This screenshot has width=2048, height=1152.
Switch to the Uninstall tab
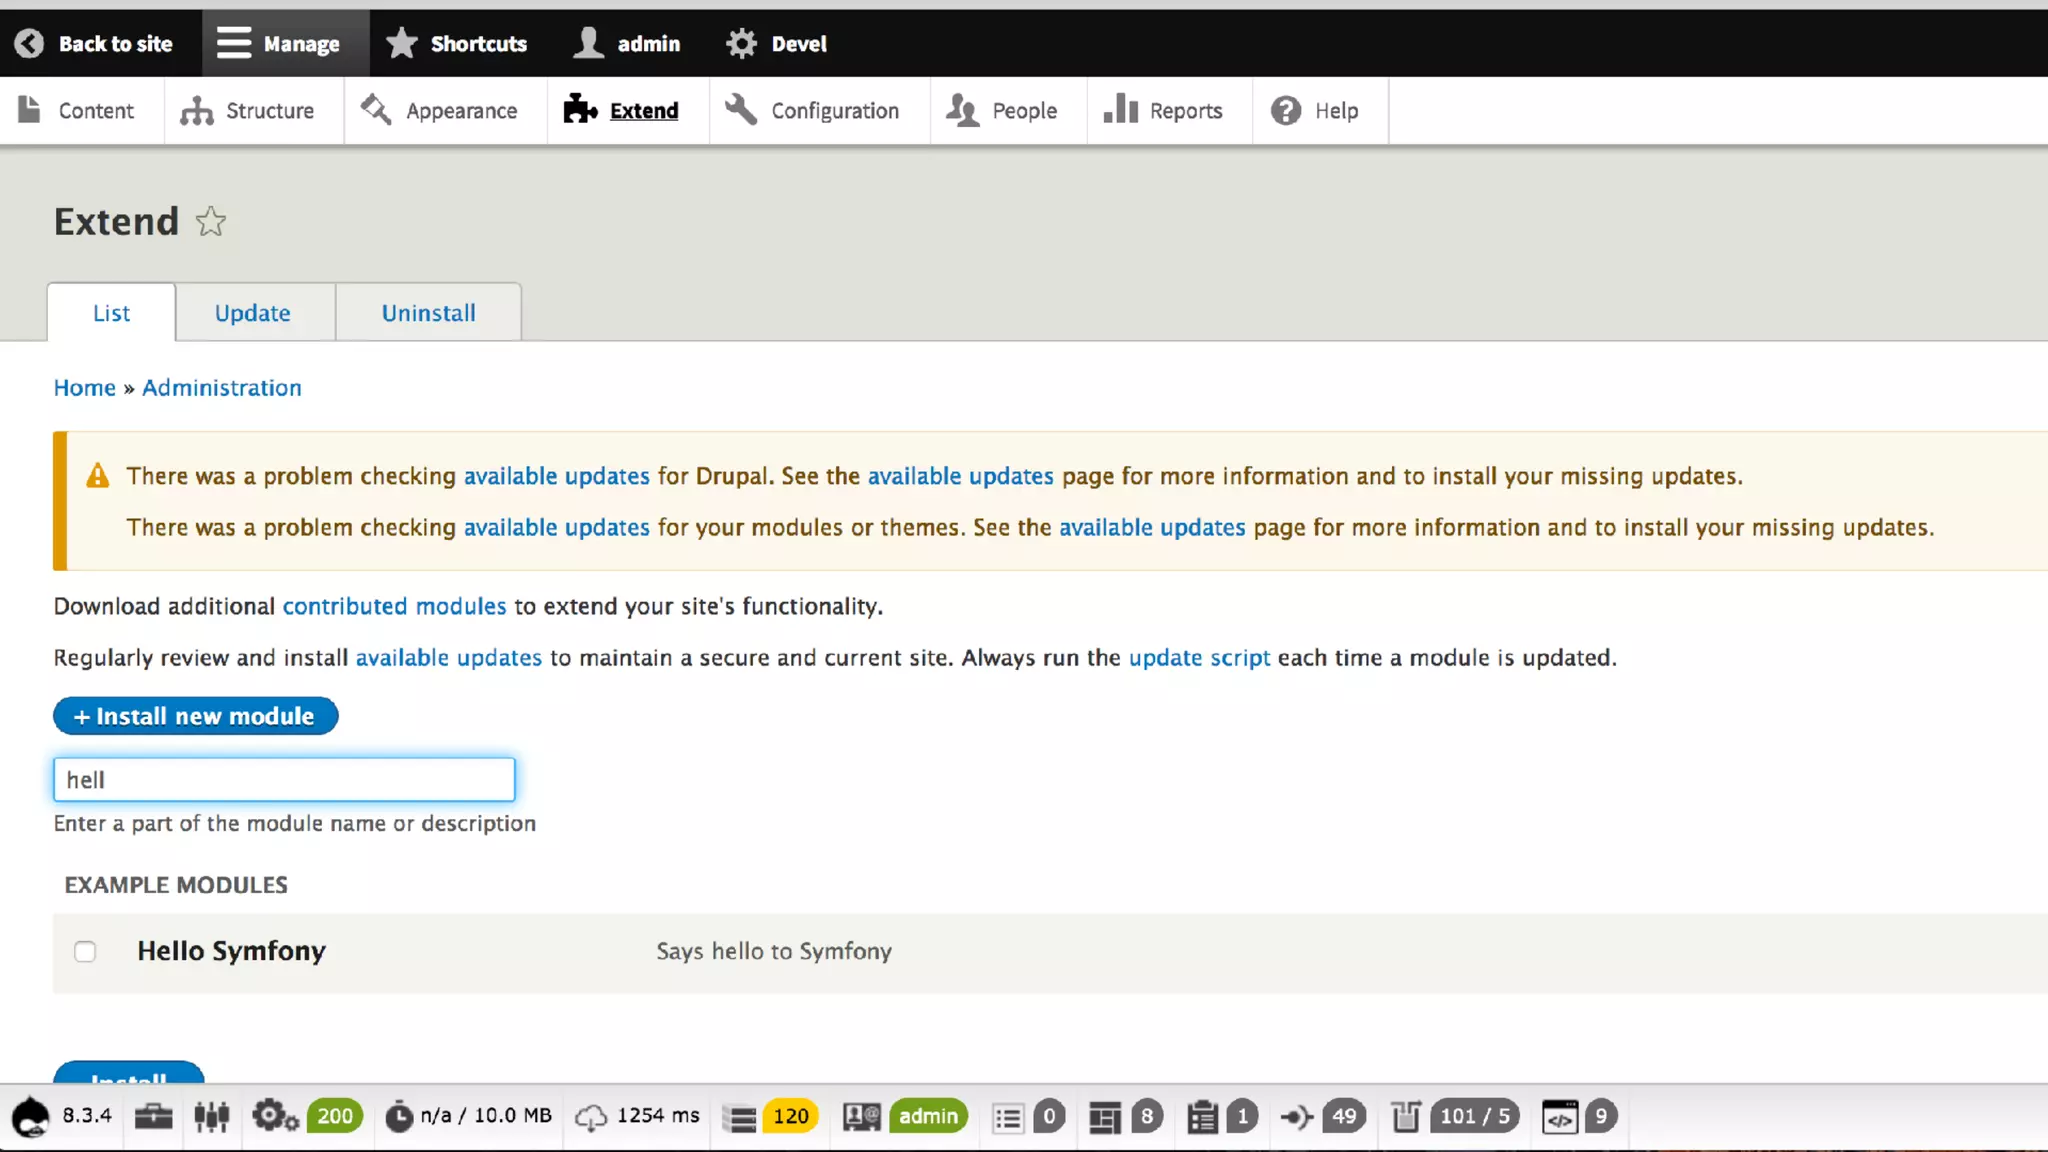click(x=428, y=313)
